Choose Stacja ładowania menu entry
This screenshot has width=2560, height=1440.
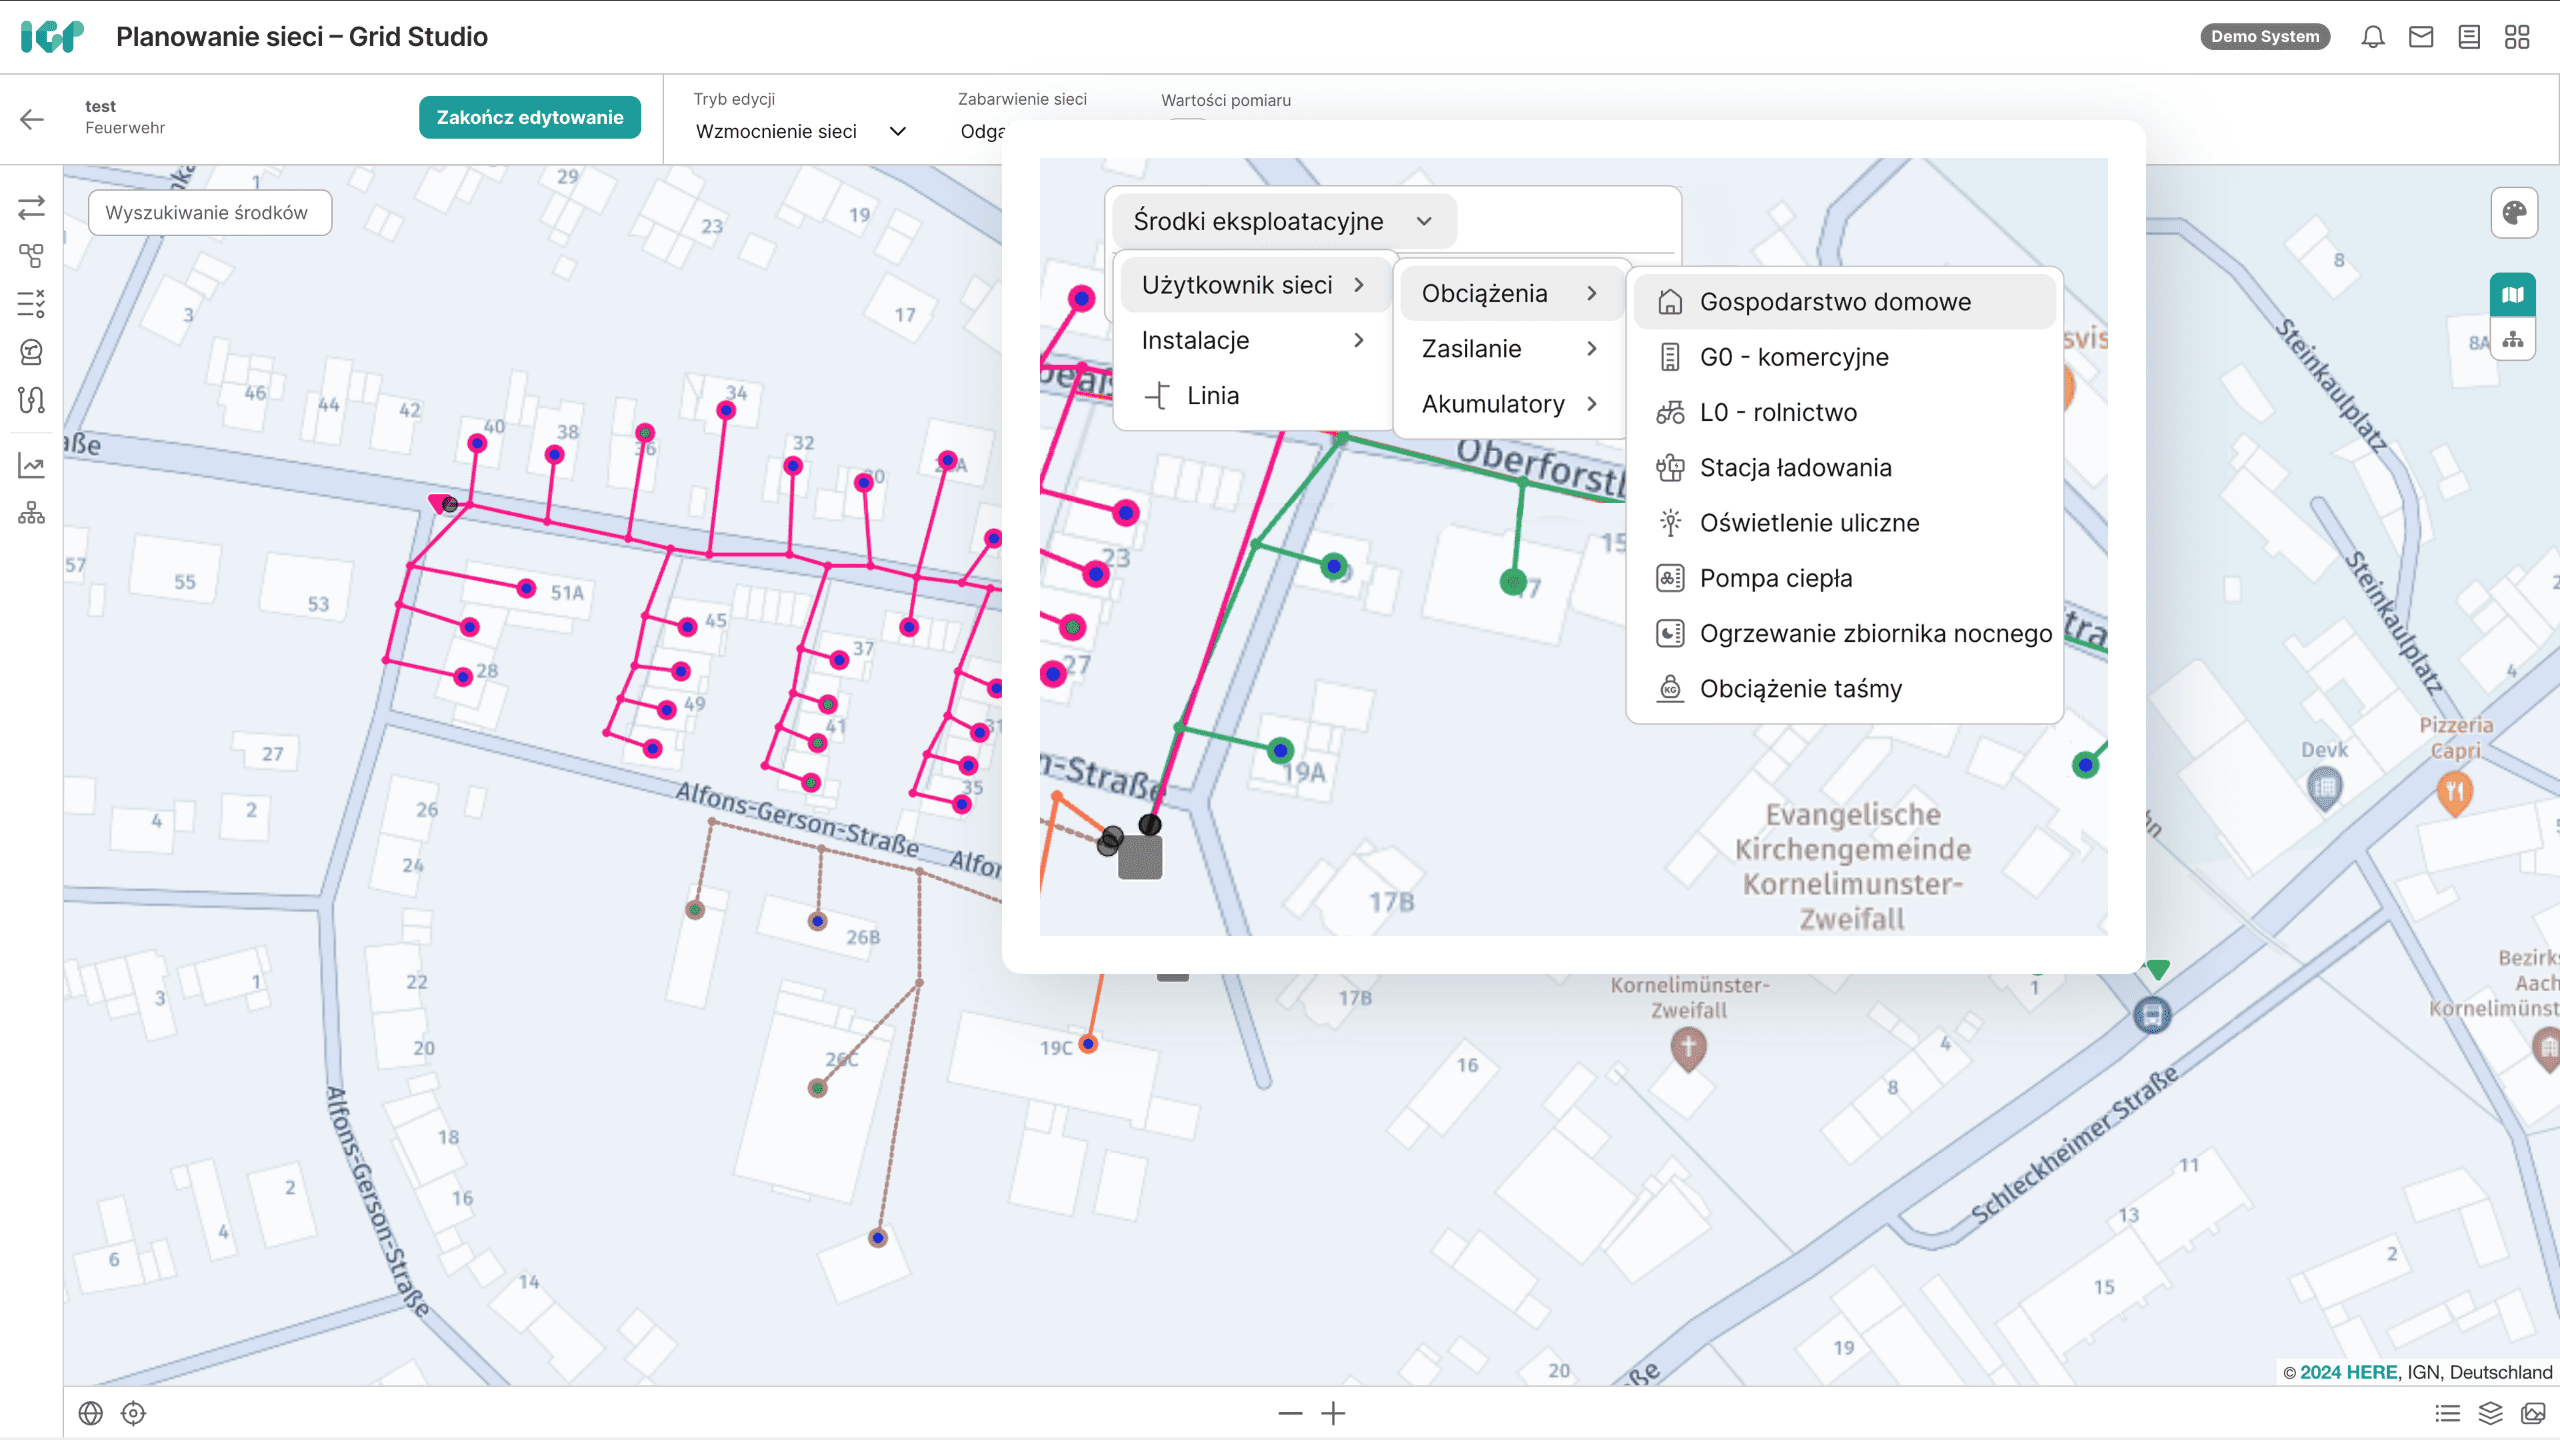tap(1795, 468)
